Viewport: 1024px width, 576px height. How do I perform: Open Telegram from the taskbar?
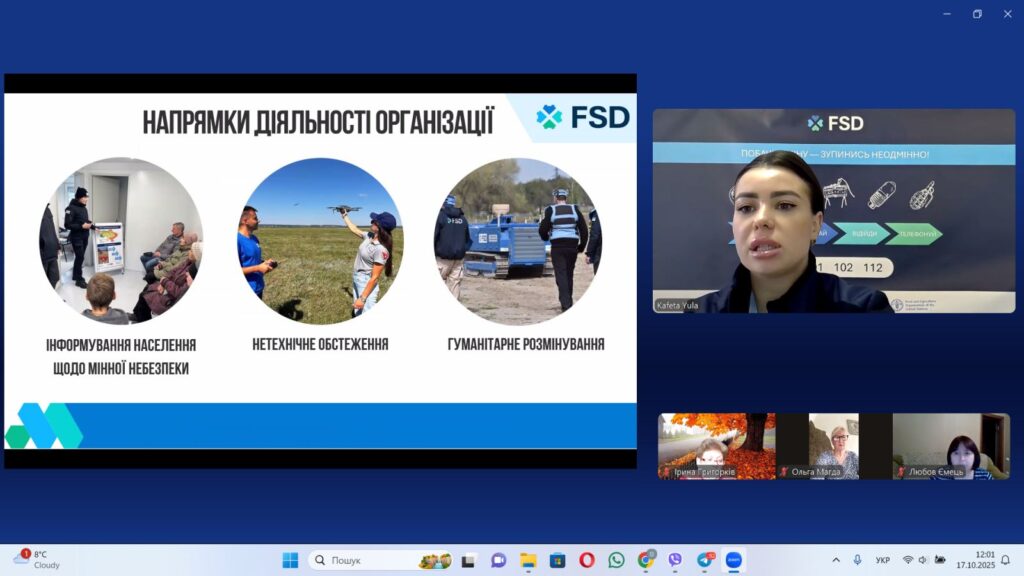click(x=705, y=560)
